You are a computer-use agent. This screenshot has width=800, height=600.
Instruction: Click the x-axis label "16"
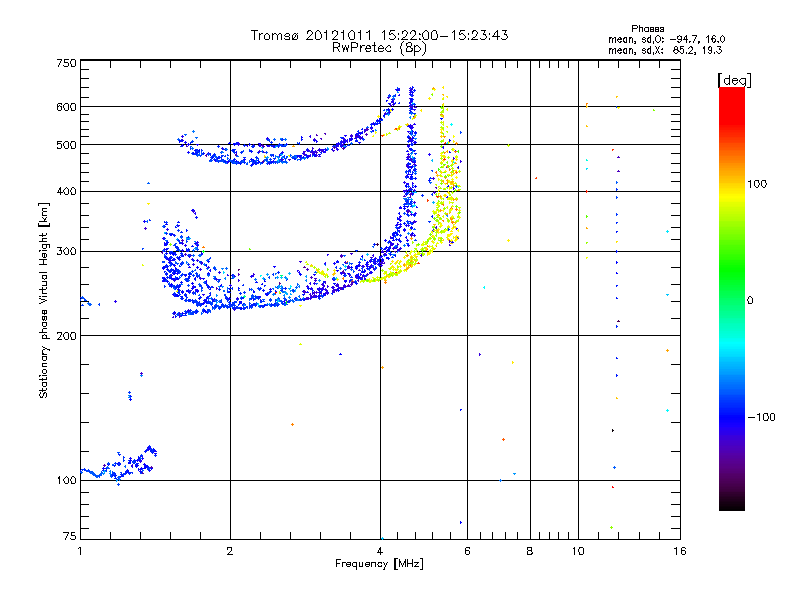point(680,551)
